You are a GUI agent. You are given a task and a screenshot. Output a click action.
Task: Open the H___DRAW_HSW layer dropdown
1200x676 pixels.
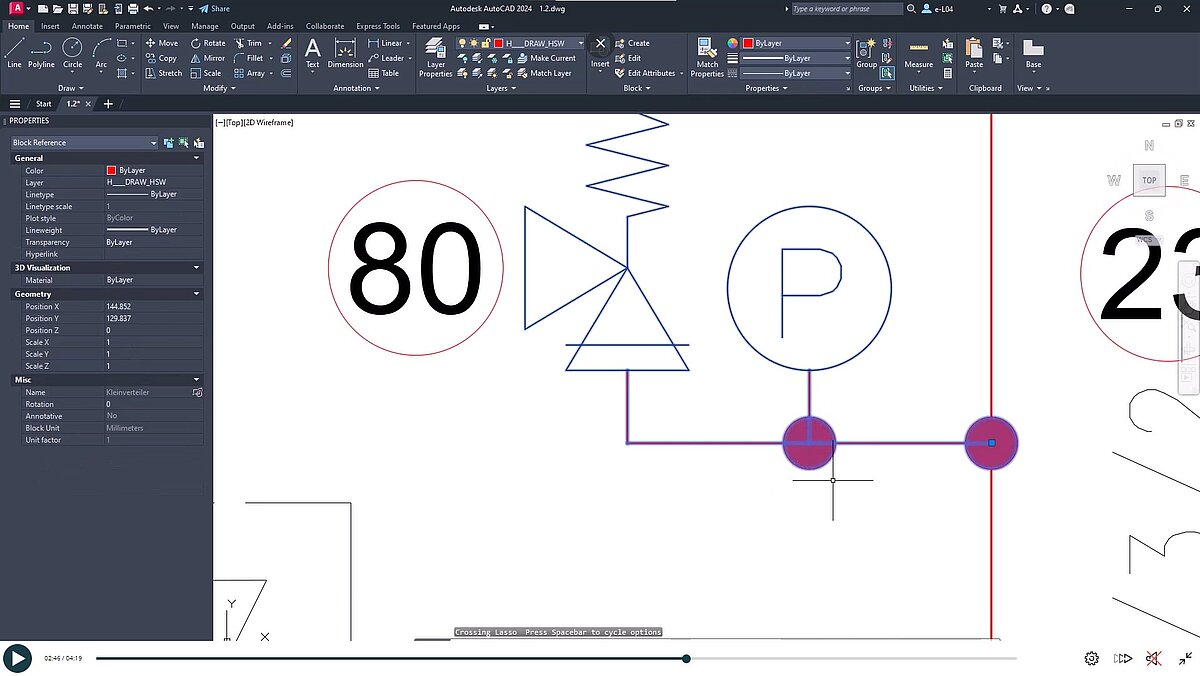pos(581,43)
